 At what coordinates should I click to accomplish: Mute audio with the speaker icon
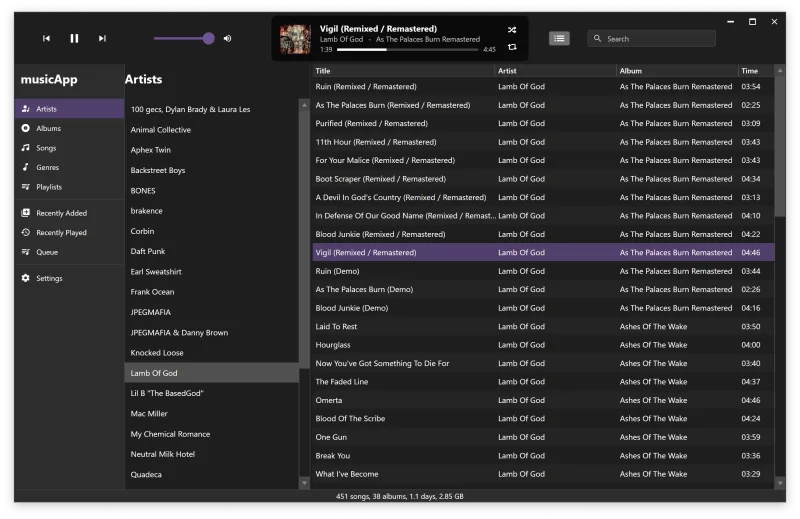click(228, 38)
